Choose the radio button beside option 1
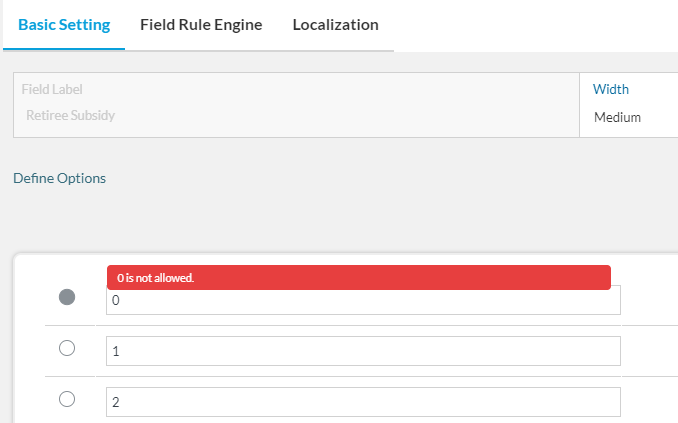Viewport: 678px width, 423px height. [67, 348]
